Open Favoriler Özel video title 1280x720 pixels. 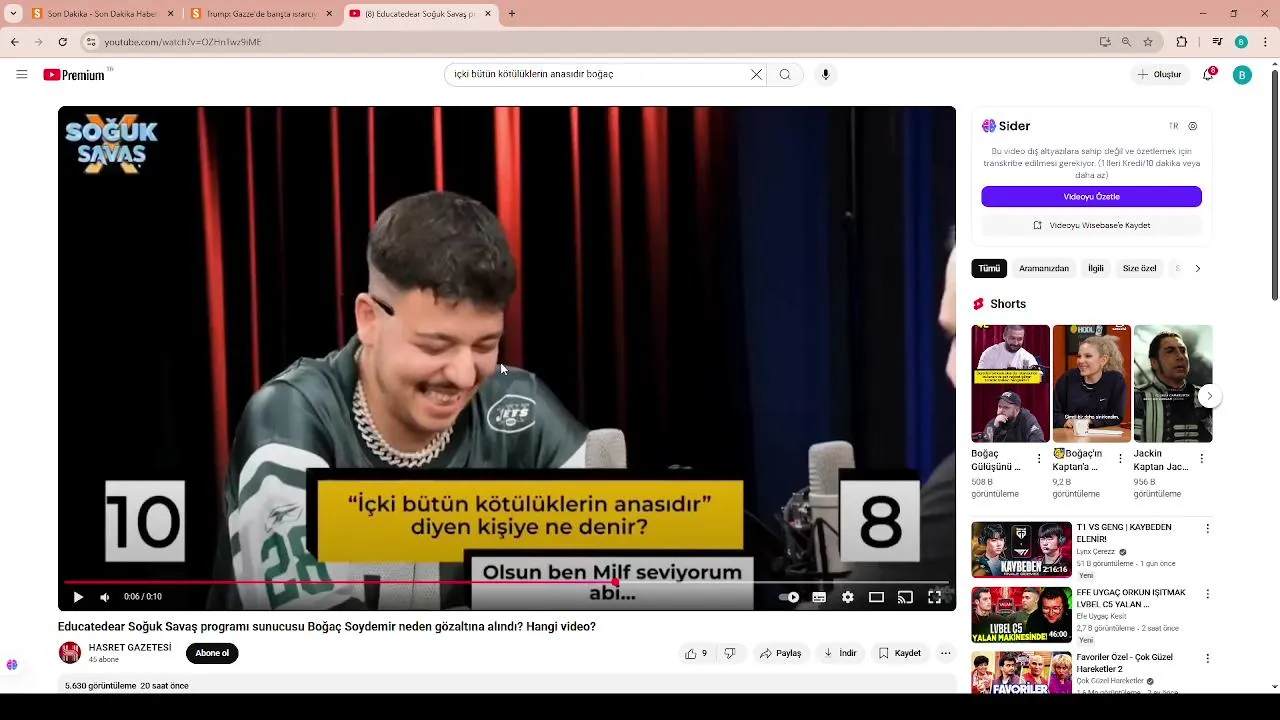tap(1124, 663)
